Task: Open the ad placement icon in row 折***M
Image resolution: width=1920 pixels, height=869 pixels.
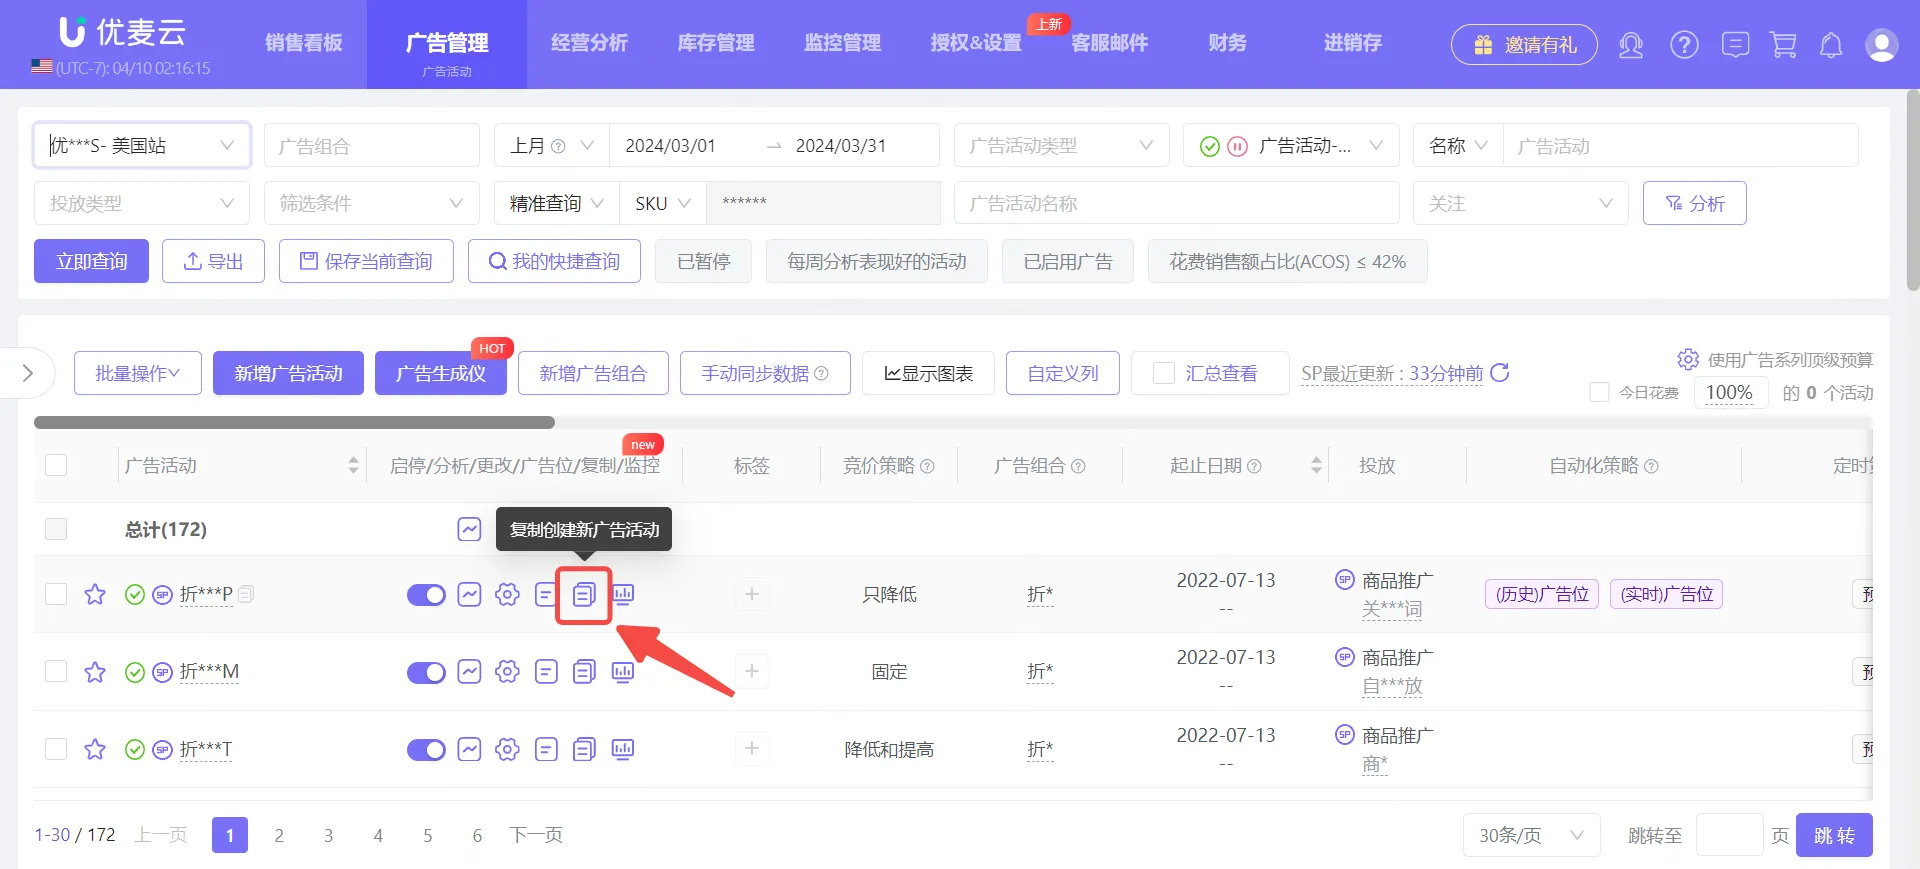Action: click(x=546, y=672)
